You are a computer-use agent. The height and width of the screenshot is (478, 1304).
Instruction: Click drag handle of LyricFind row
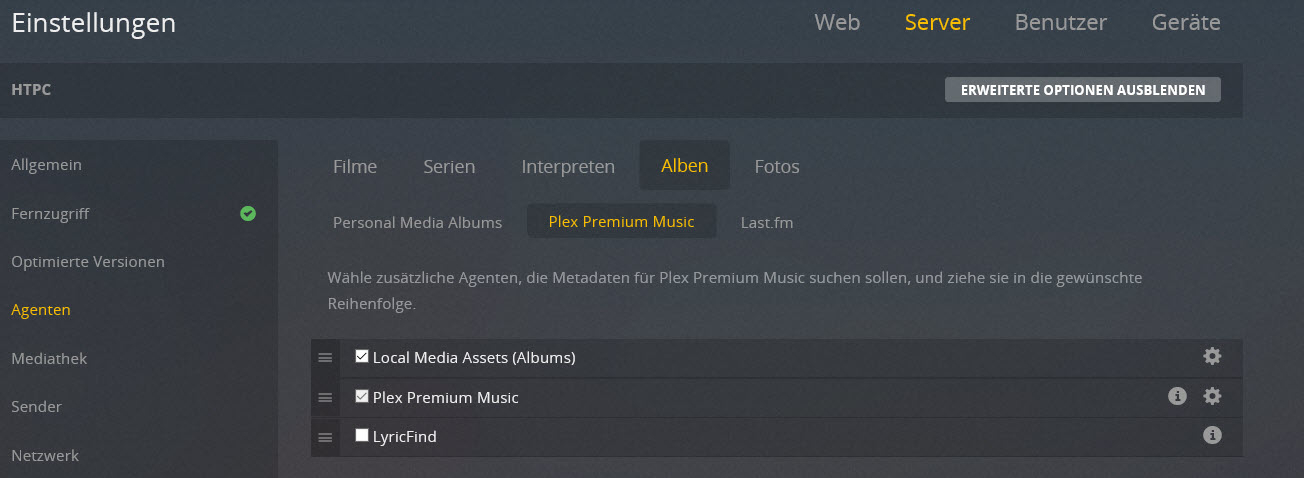click(325, 437)
